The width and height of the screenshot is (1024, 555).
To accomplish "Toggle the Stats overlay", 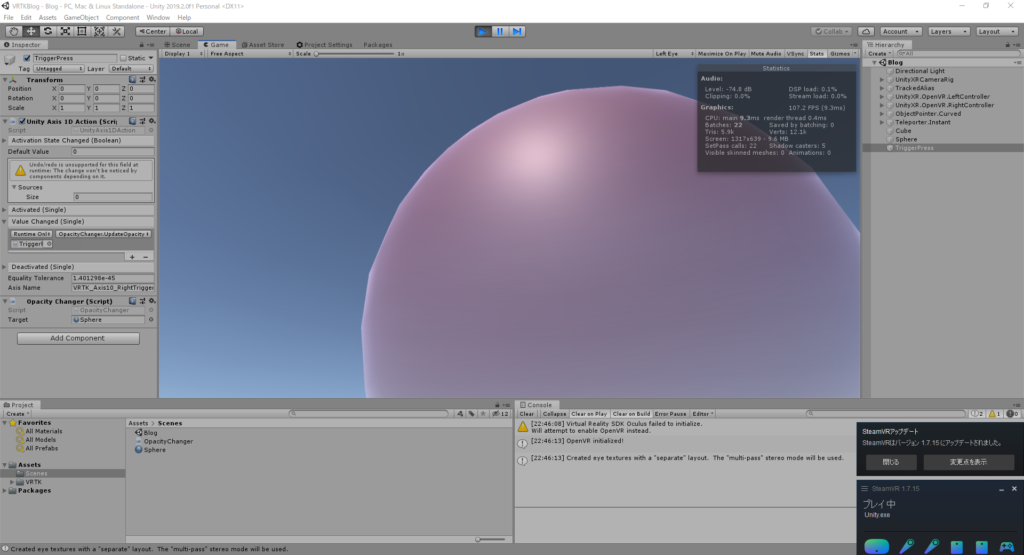I will [816, 54].
